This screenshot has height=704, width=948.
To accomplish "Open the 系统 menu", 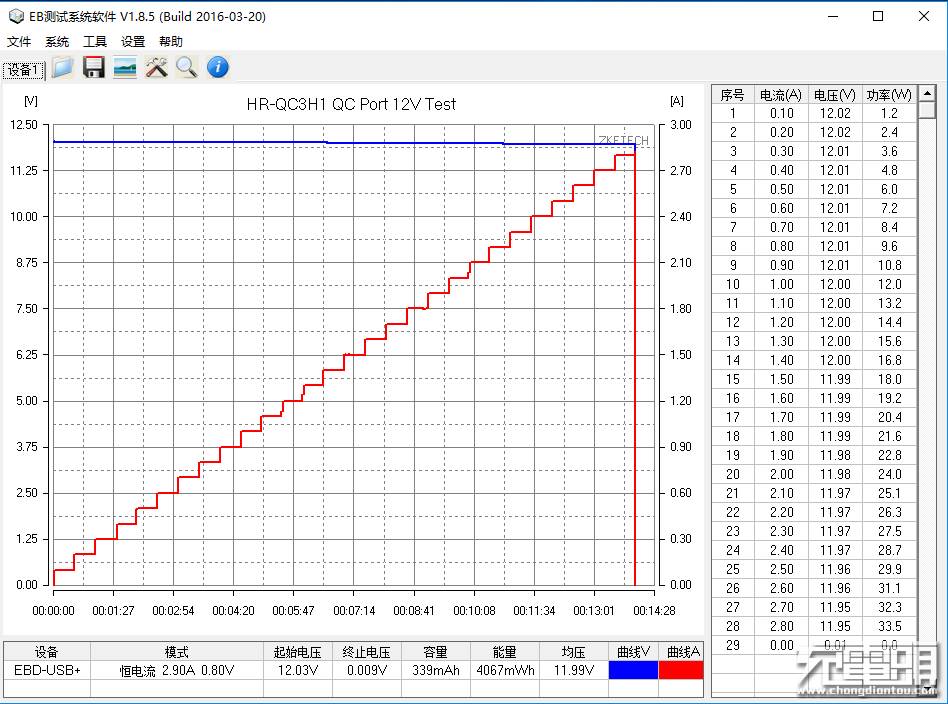I will click(x=57, y=42).
